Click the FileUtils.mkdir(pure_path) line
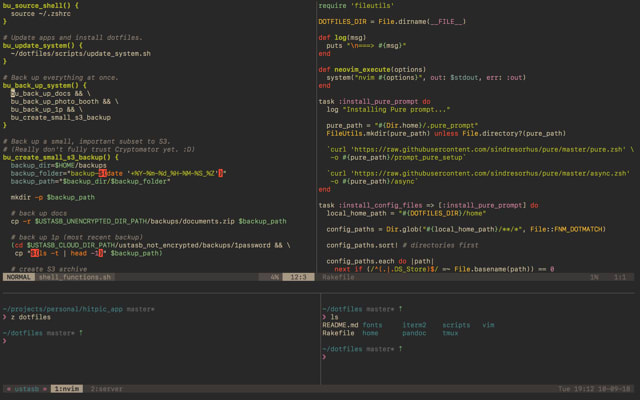Screen dimensions: 640x400 (x=446, y=133)
